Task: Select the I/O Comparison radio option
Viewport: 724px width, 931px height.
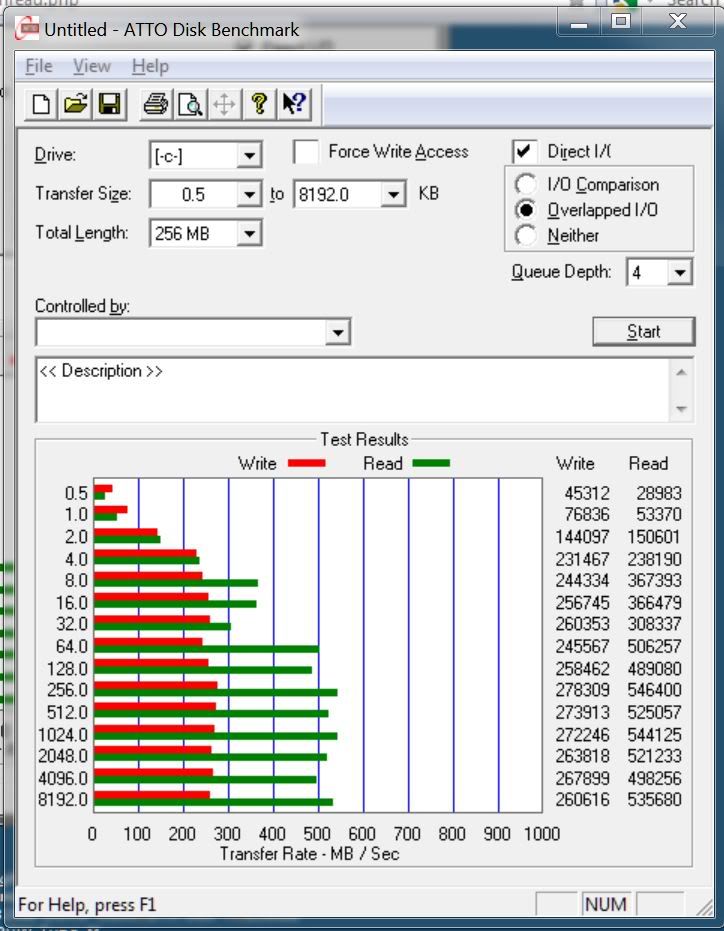Action: click(526, 185)
